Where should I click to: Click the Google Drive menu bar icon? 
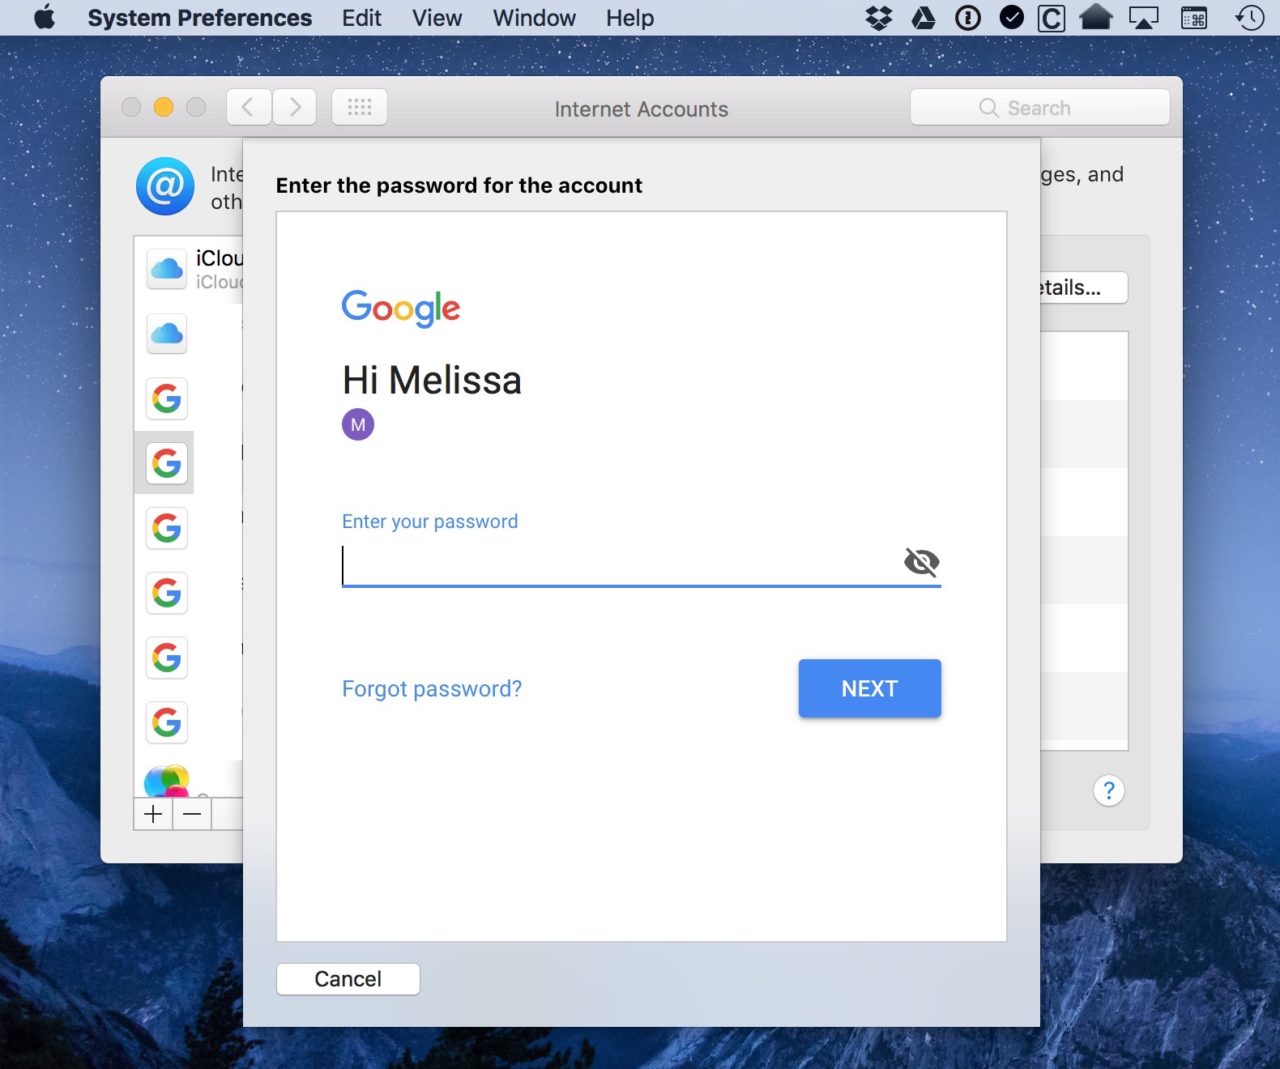(923, 18)
